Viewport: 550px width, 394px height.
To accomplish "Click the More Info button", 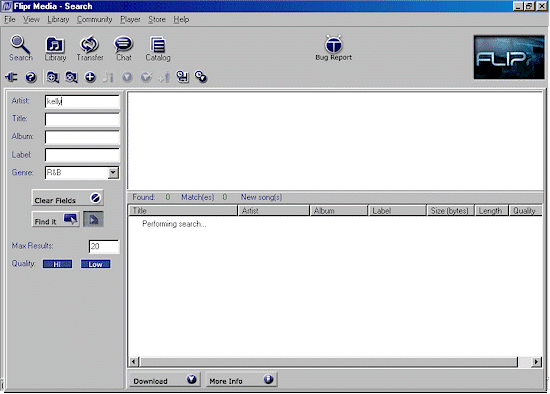I will 241,380.
